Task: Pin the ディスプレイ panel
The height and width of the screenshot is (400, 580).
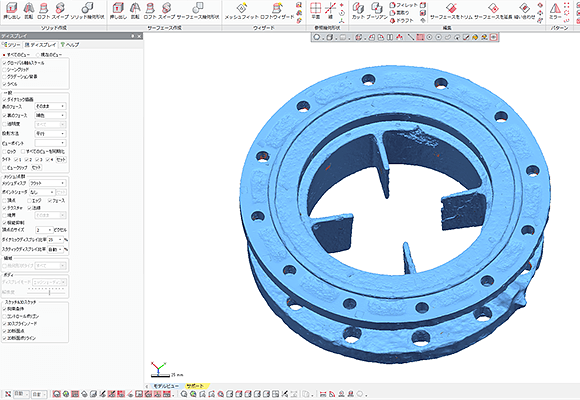Action: [133, 36]
